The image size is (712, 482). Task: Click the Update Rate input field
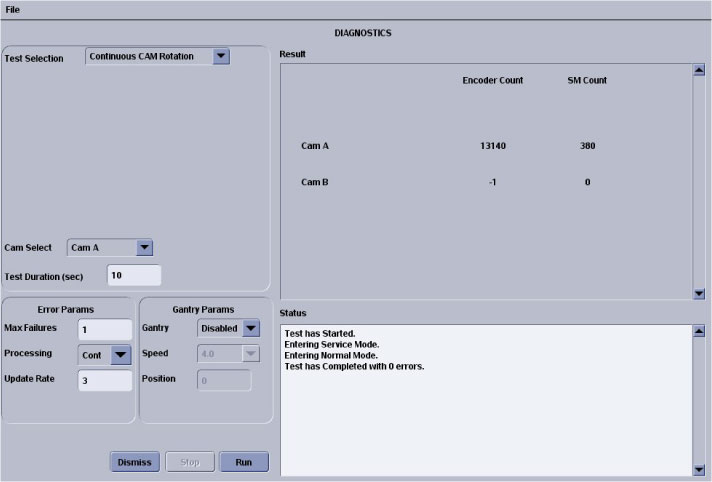tap(104, 380)
